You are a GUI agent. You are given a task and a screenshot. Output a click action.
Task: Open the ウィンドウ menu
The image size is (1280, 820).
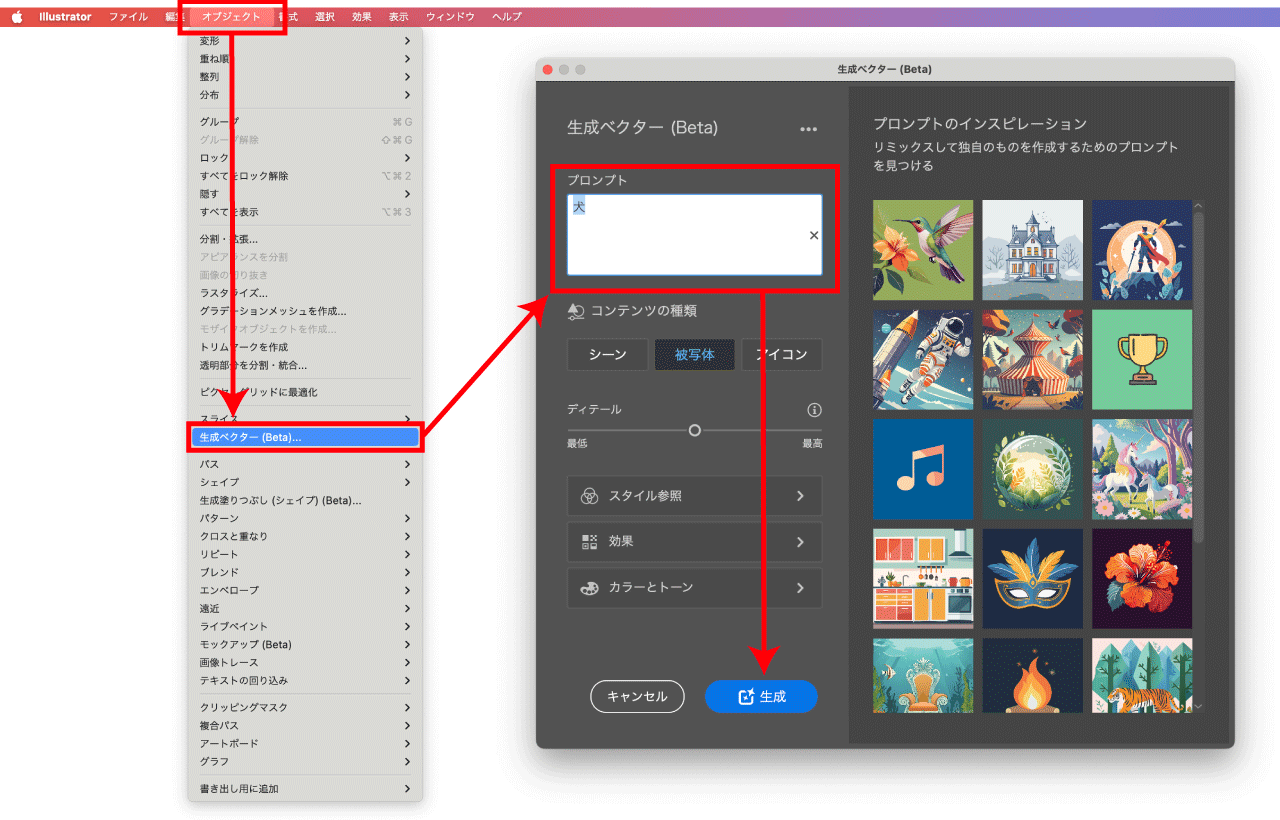pos(451,17)
